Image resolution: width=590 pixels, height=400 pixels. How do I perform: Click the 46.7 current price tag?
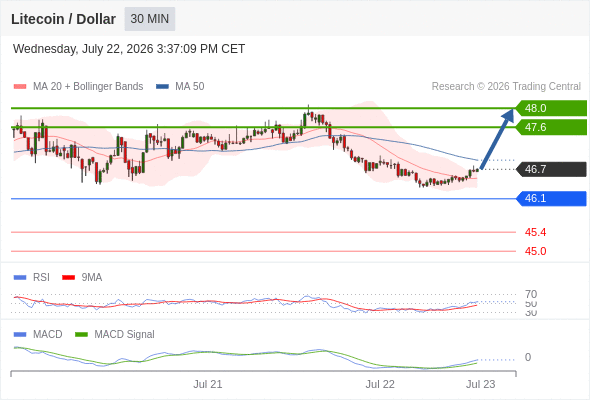click(551, 169)
